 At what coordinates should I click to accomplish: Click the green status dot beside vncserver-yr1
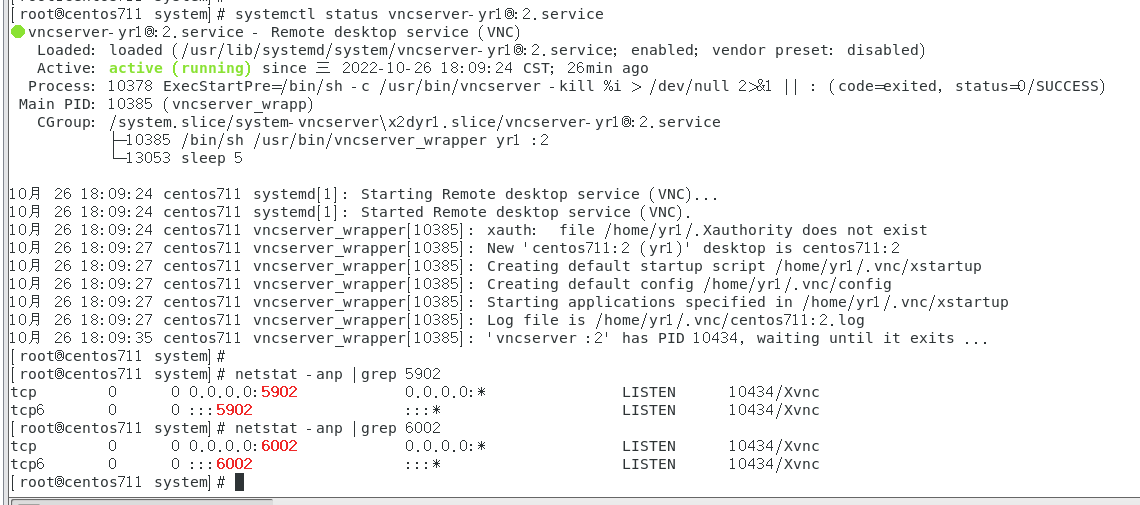18,32
